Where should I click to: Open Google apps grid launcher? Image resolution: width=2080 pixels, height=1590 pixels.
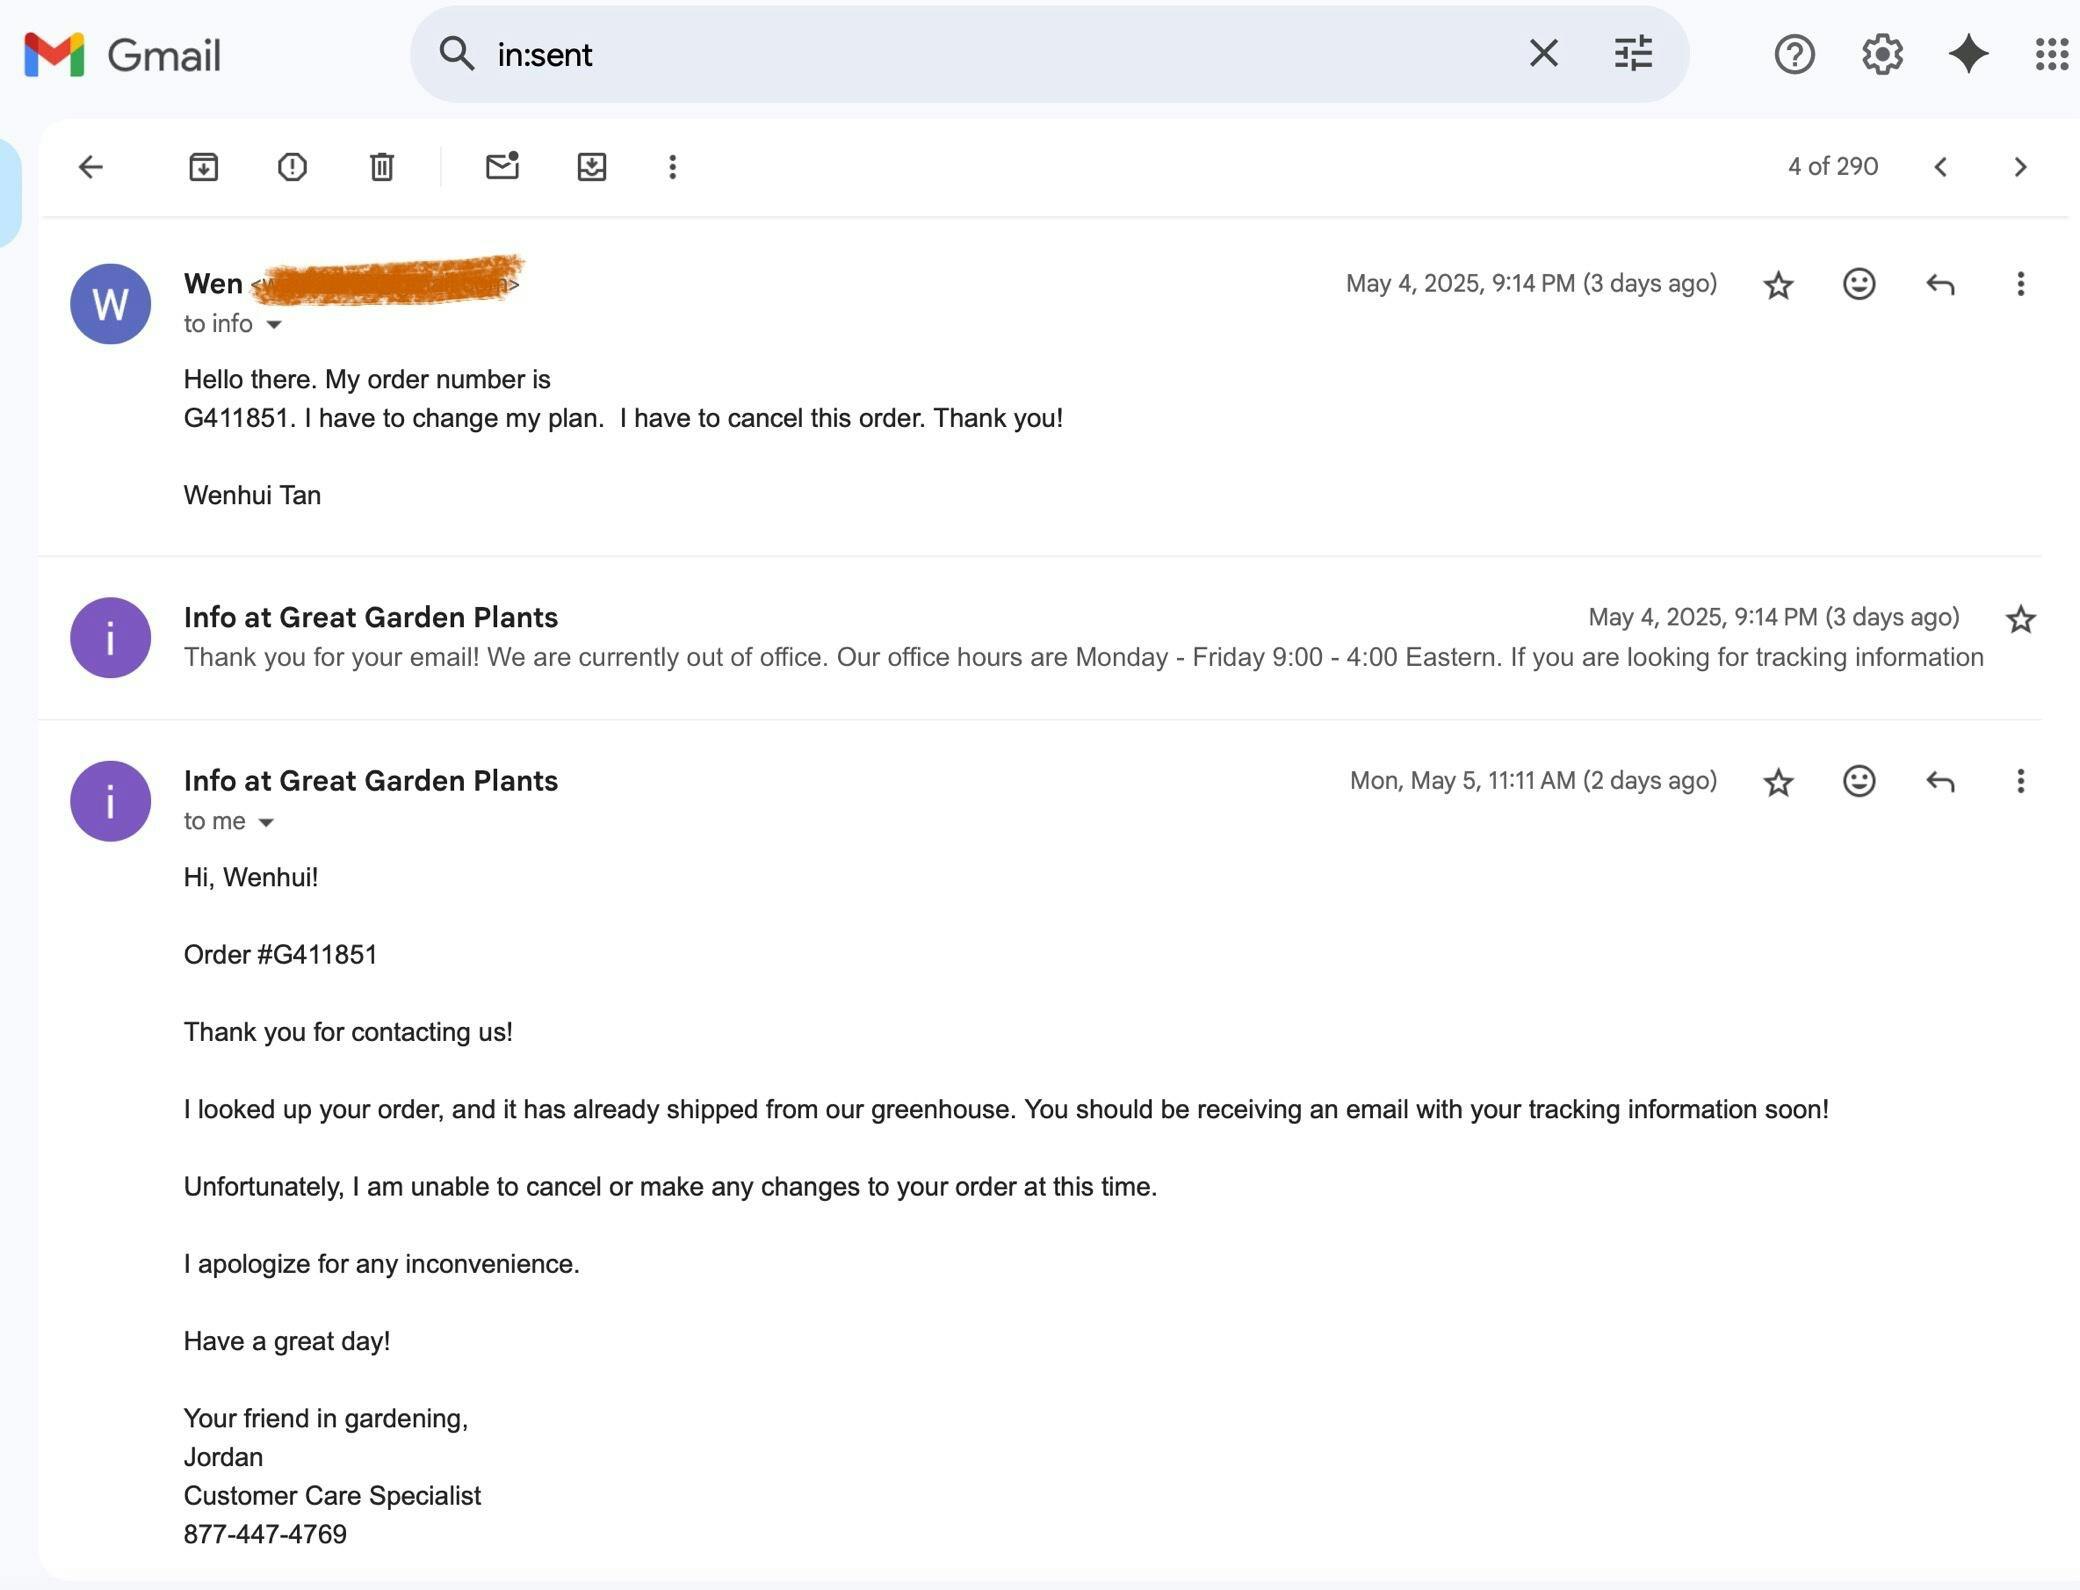click(2051, 54)
